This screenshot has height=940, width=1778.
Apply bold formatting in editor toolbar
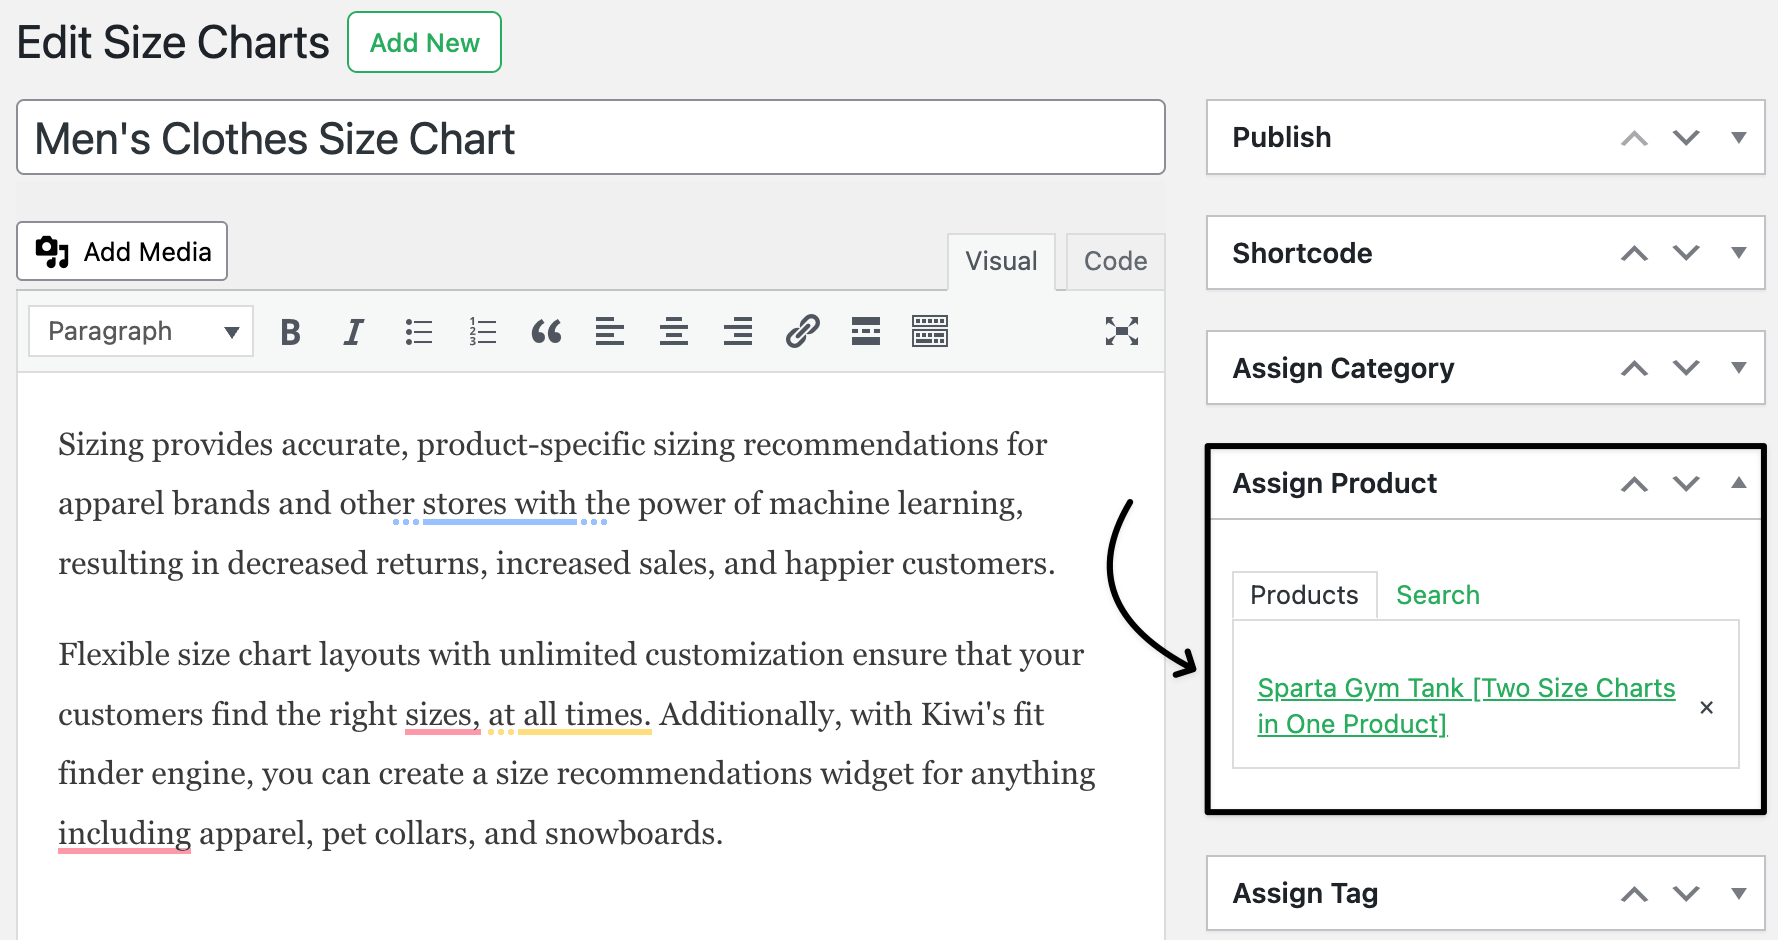click(291, 332)
